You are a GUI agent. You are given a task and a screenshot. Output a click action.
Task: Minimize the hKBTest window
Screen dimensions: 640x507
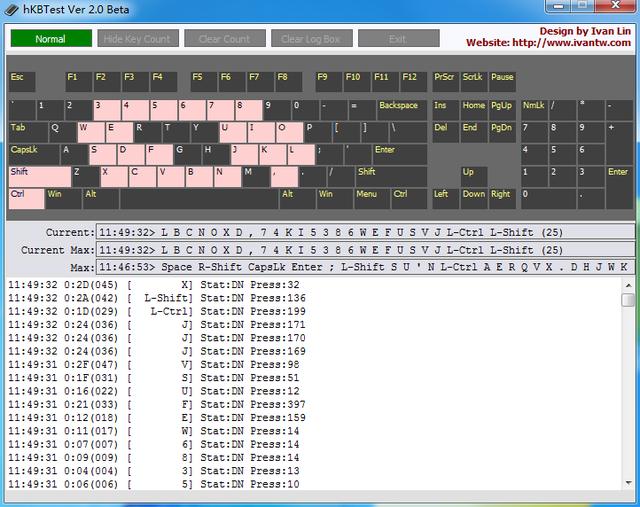[558, 6]
